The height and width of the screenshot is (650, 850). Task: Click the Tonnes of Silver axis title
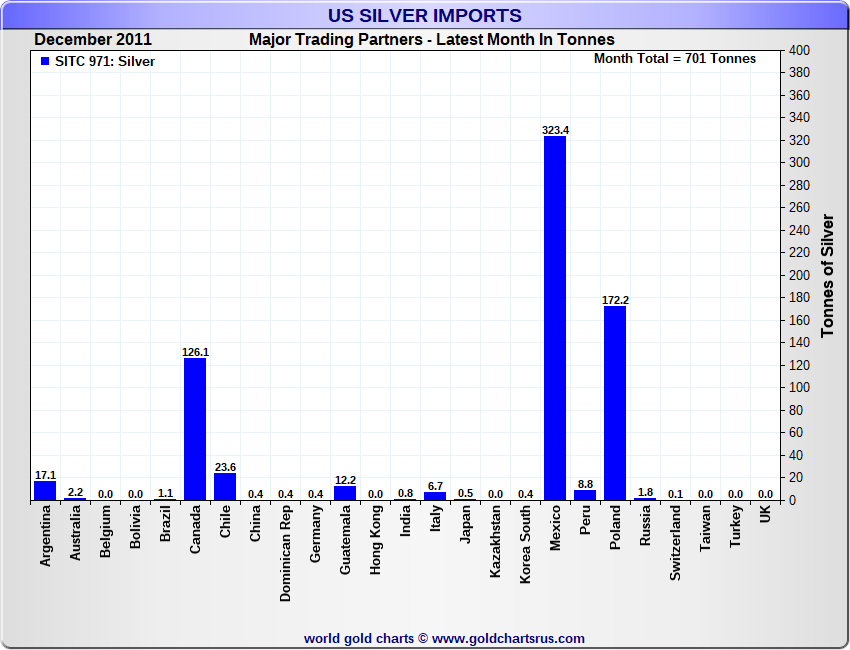pyautogui.click(x=827, y=275)
